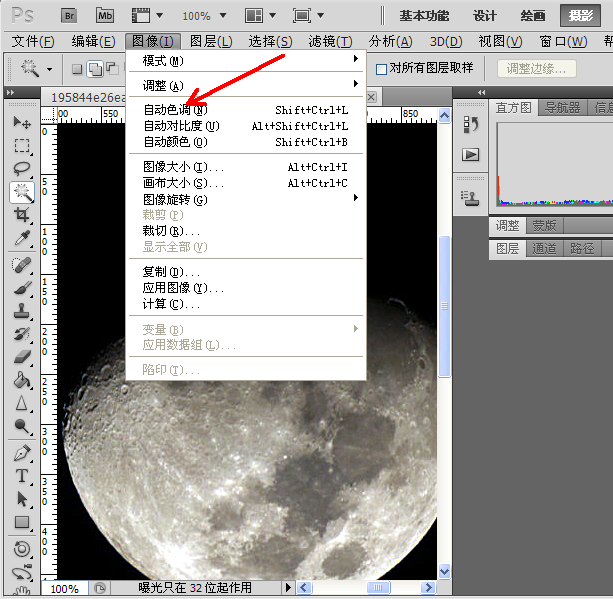Open the Clone Source panel icon
The height and width of the screenshot is (599, 613).
[x=471, y=198]
